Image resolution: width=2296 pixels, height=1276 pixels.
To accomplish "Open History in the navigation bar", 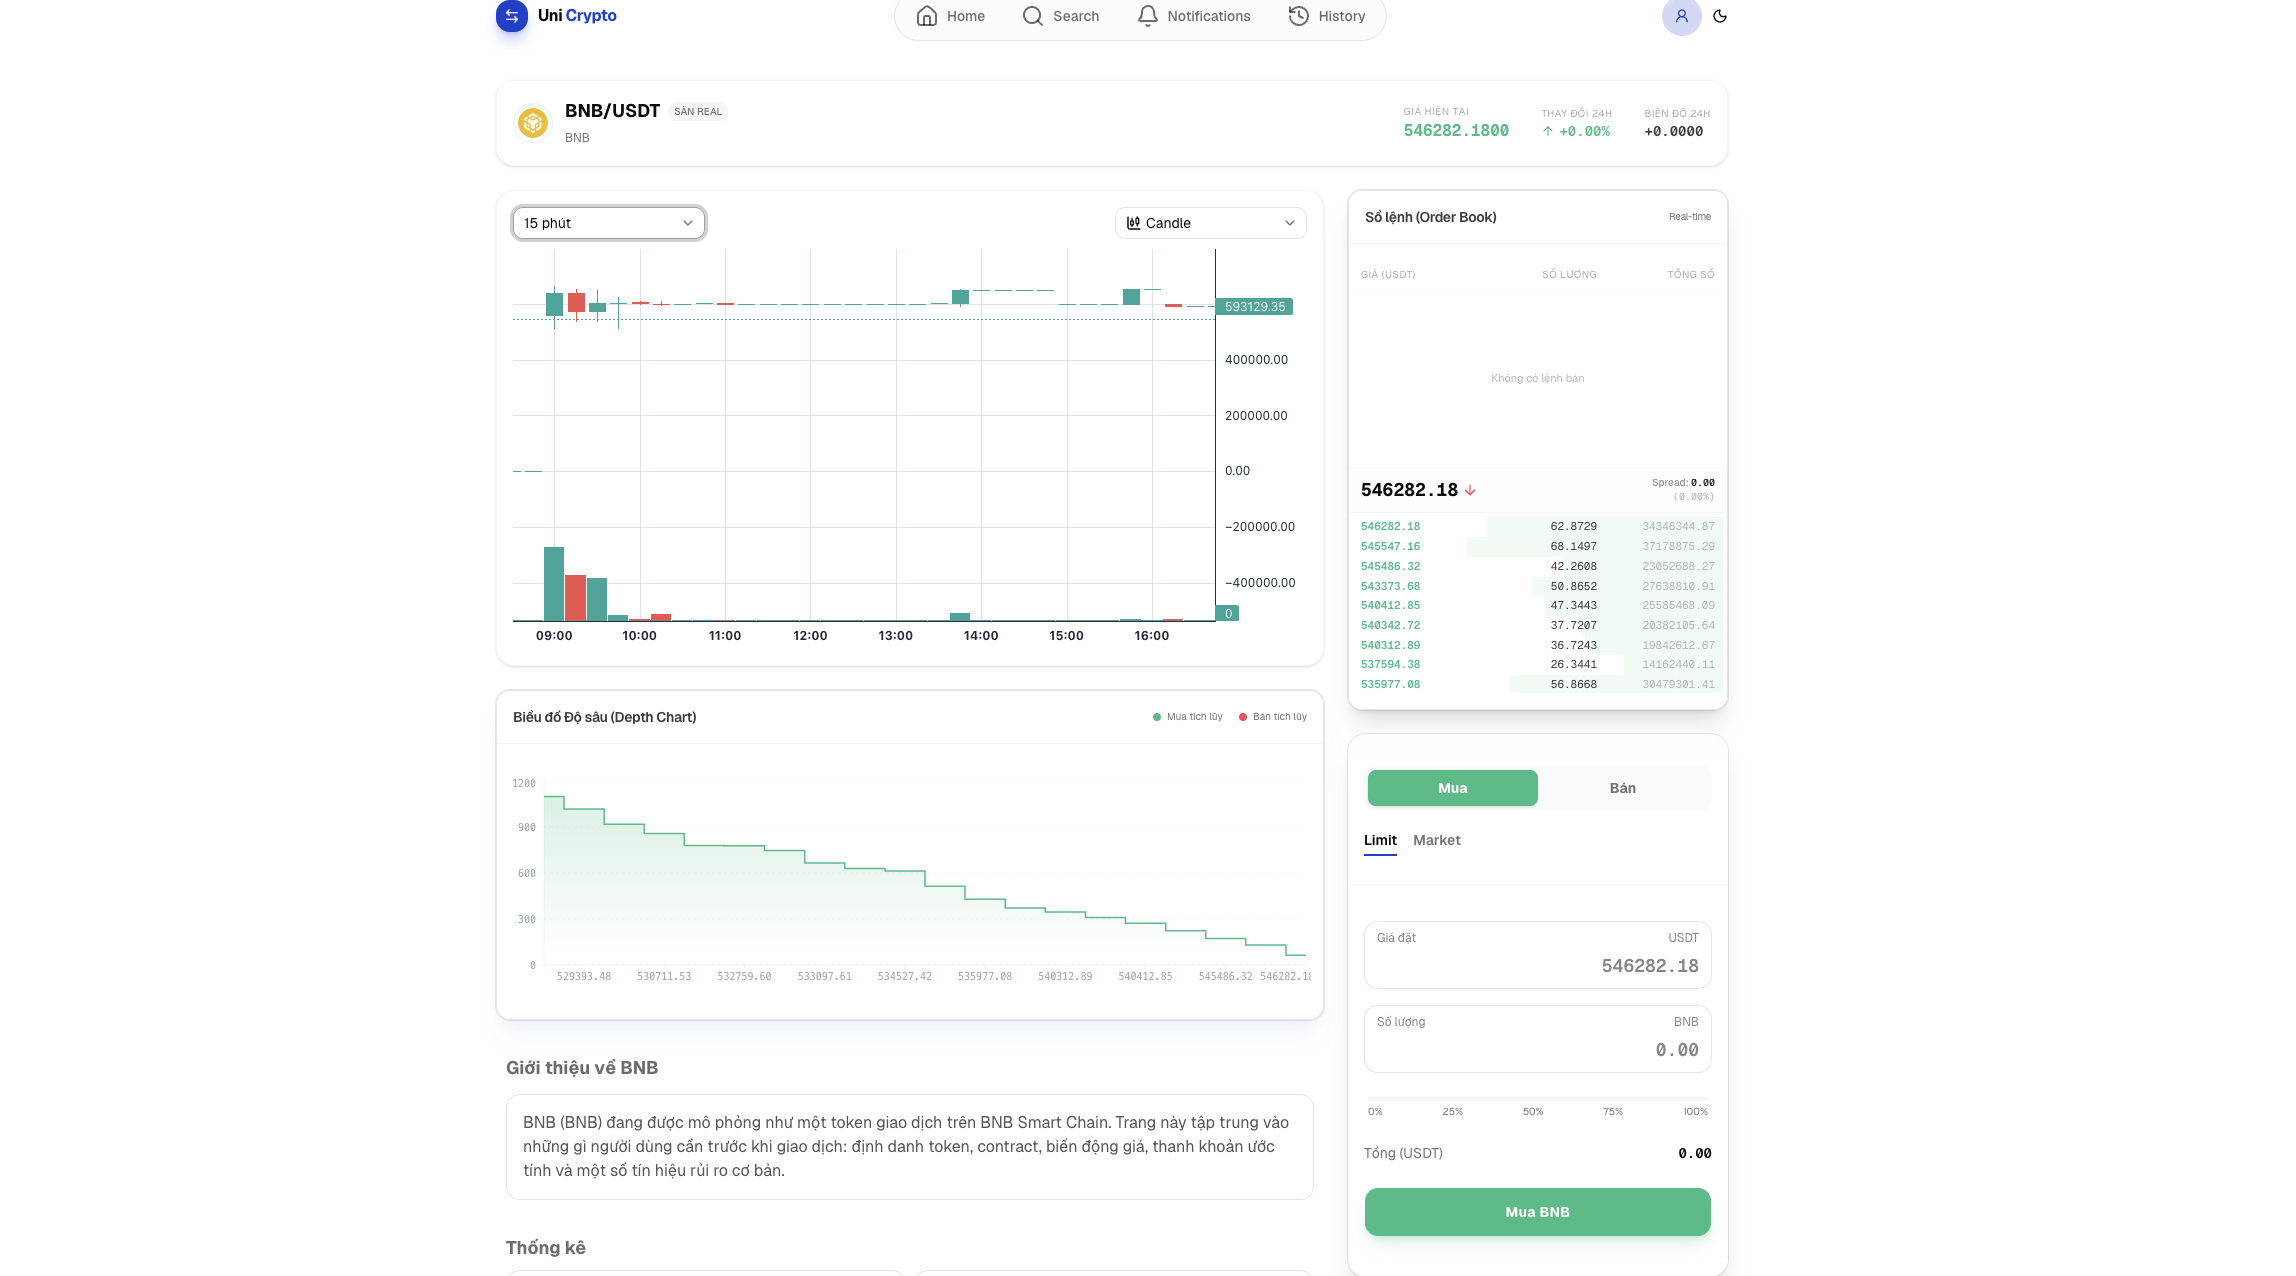I will coord(1327,16).
